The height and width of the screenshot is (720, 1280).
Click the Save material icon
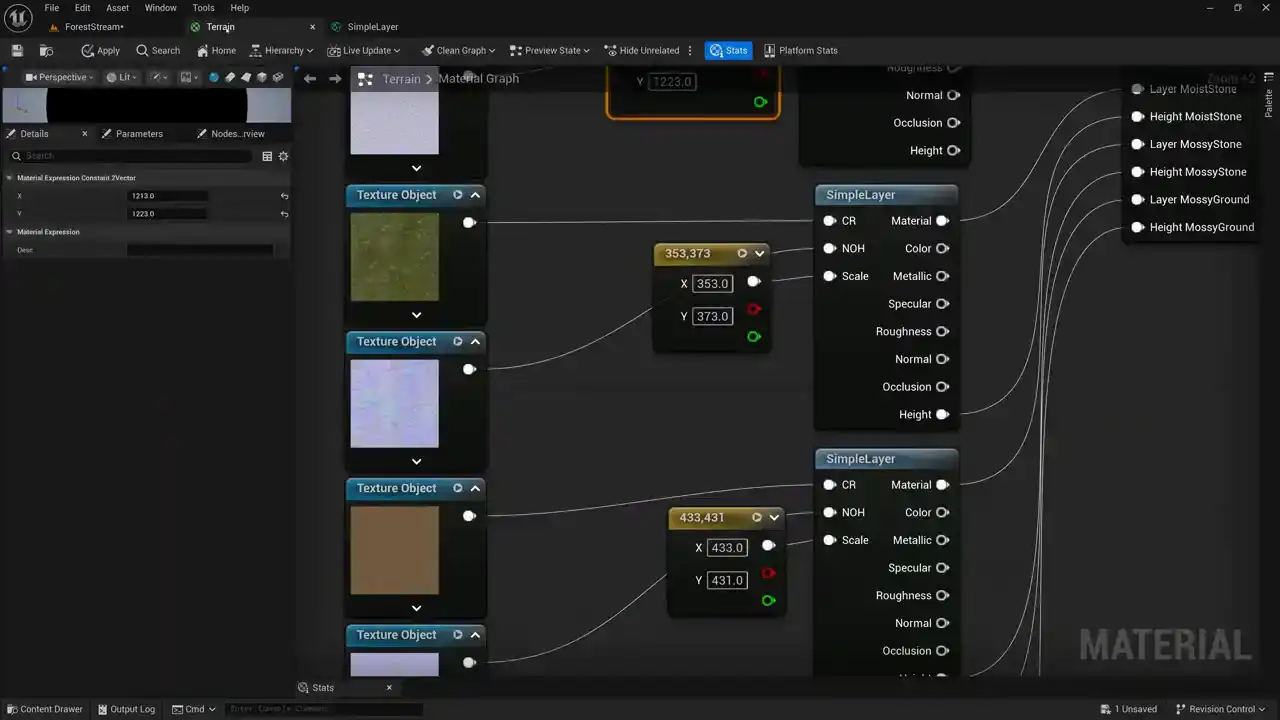17,50
